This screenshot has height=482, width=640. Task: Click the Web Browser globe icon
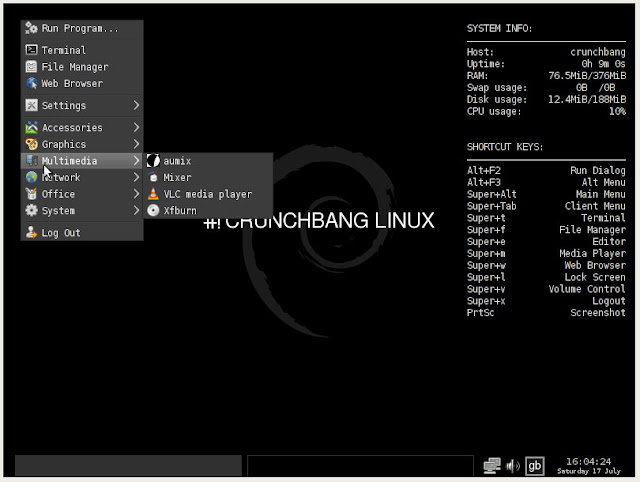click(31, 83)
